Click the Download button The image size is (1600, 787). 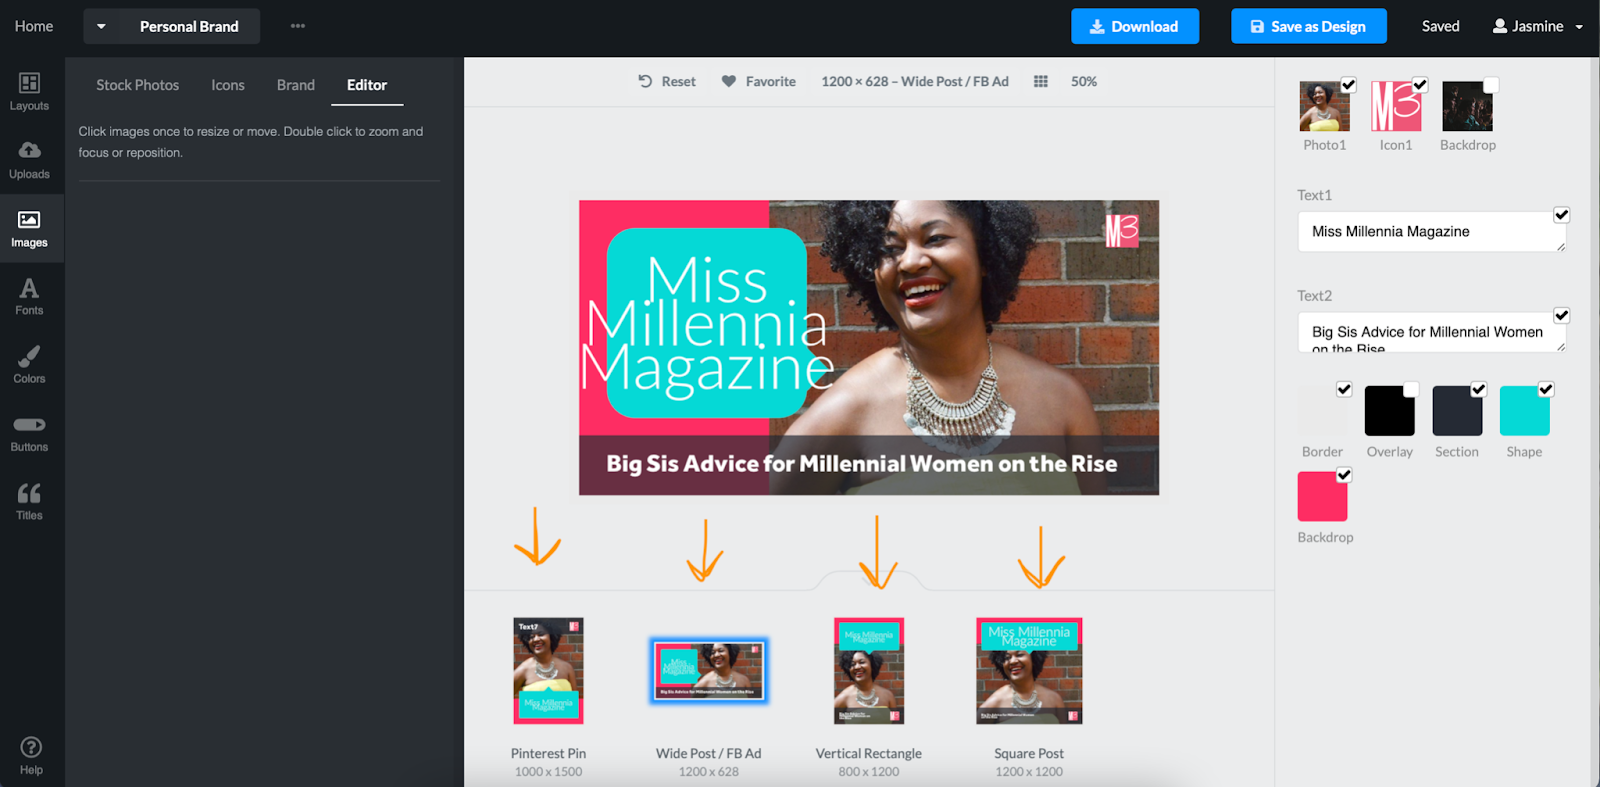[x=1135, y=26]
